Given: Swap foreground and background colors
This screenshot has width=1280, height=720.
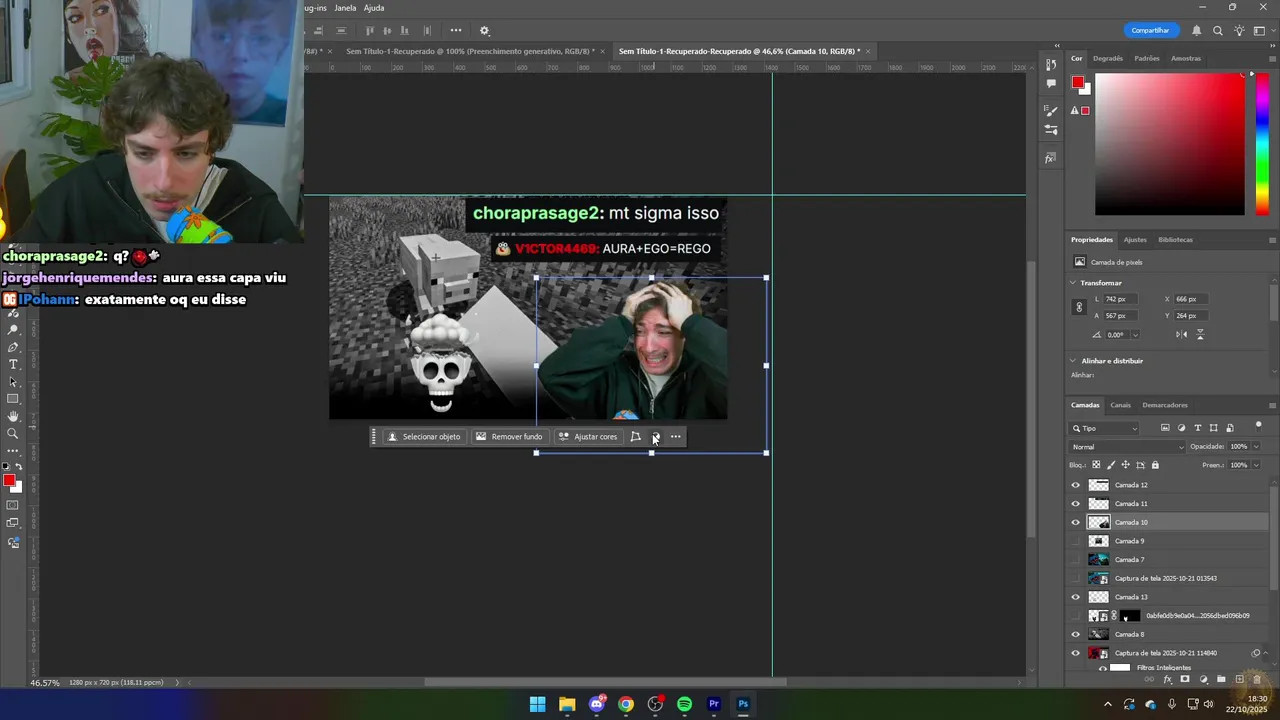Looking at the screenshot, I should click(x=18, y=467).
